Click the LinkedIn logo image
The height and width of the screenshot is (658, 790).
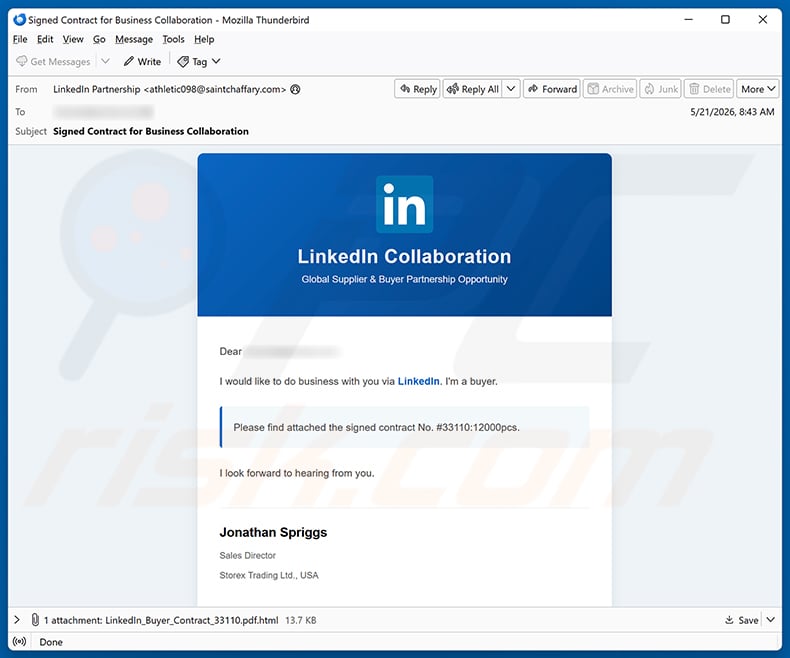point(405,204)
